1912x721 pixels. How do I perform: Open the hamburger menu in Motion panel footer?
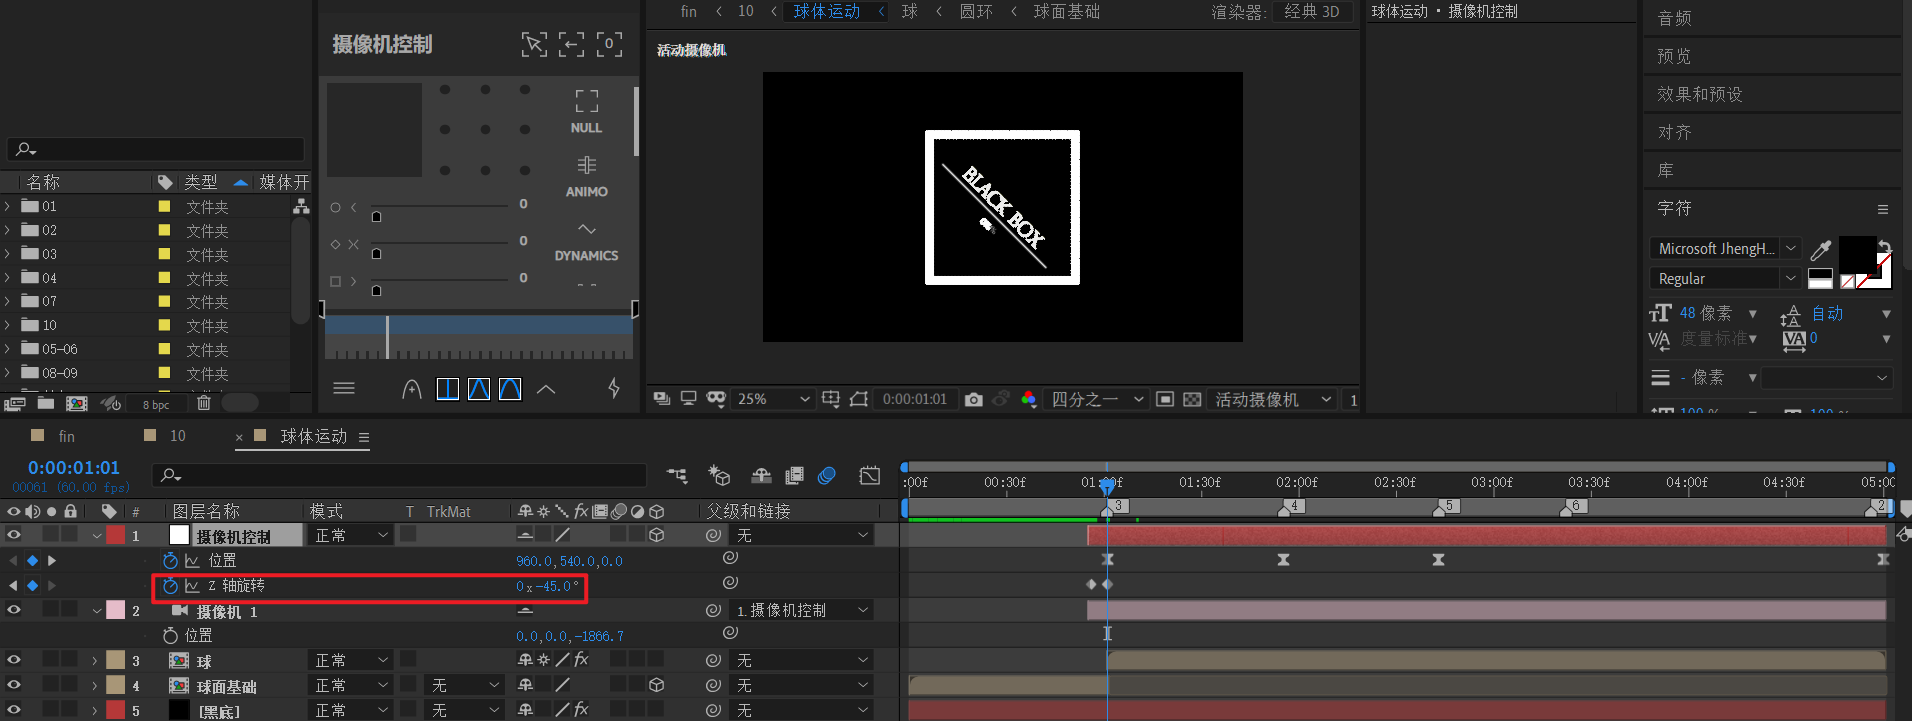pos(344,388)
